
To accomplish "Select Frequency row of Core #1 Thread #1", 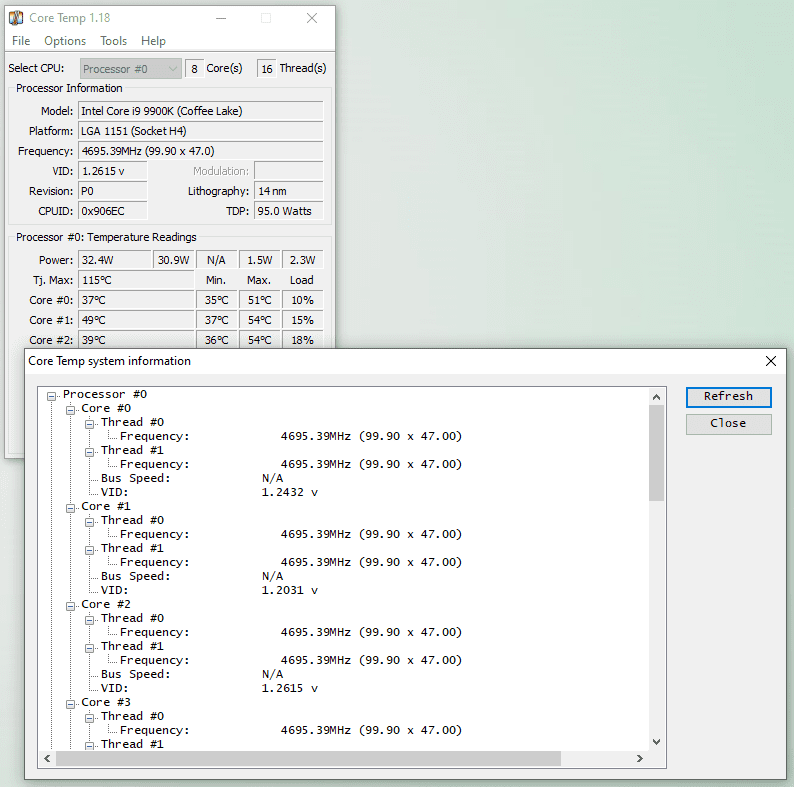I will click(291, 562).
